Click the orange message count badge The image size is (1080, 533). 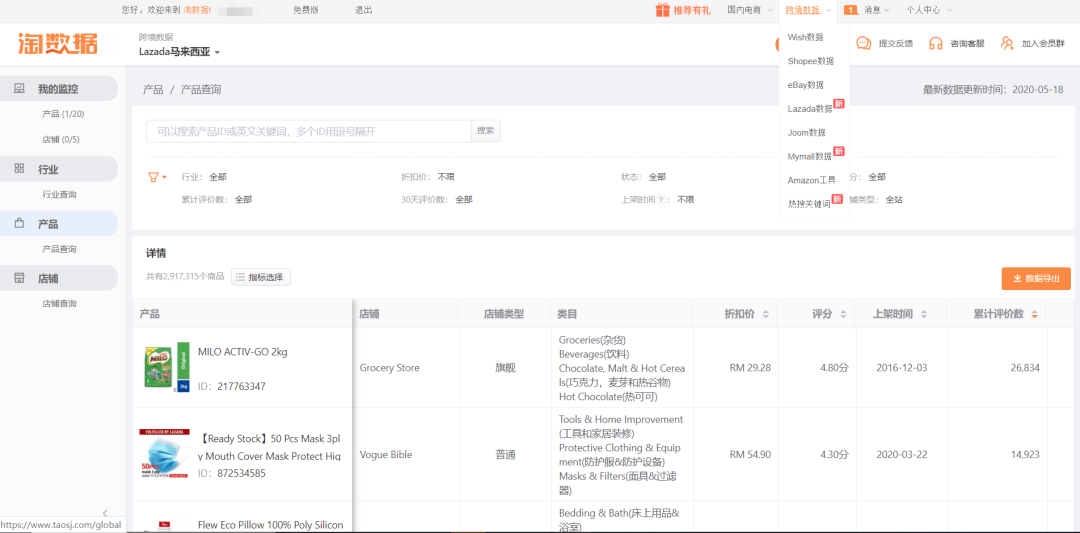point(851,10)
